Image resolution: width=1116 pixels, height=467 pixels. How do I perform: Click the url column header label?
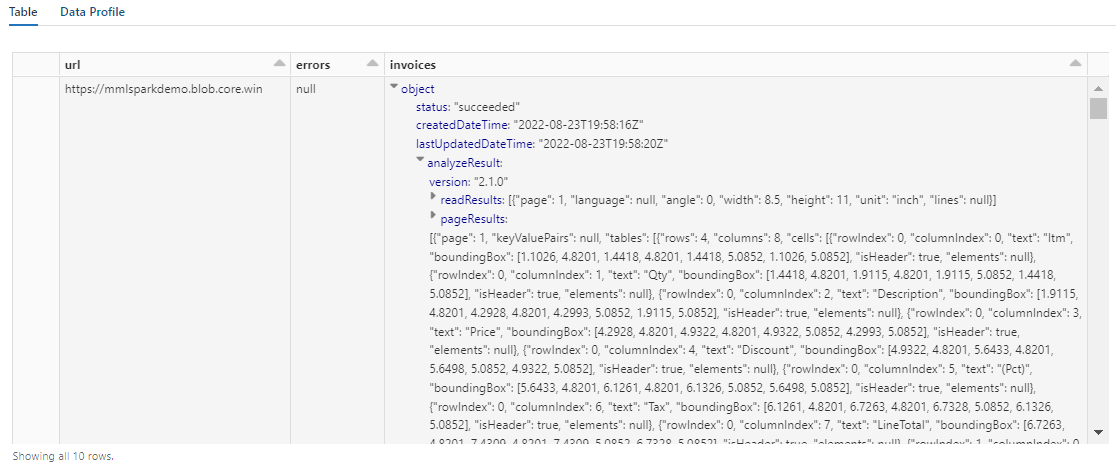coord(72,65)
